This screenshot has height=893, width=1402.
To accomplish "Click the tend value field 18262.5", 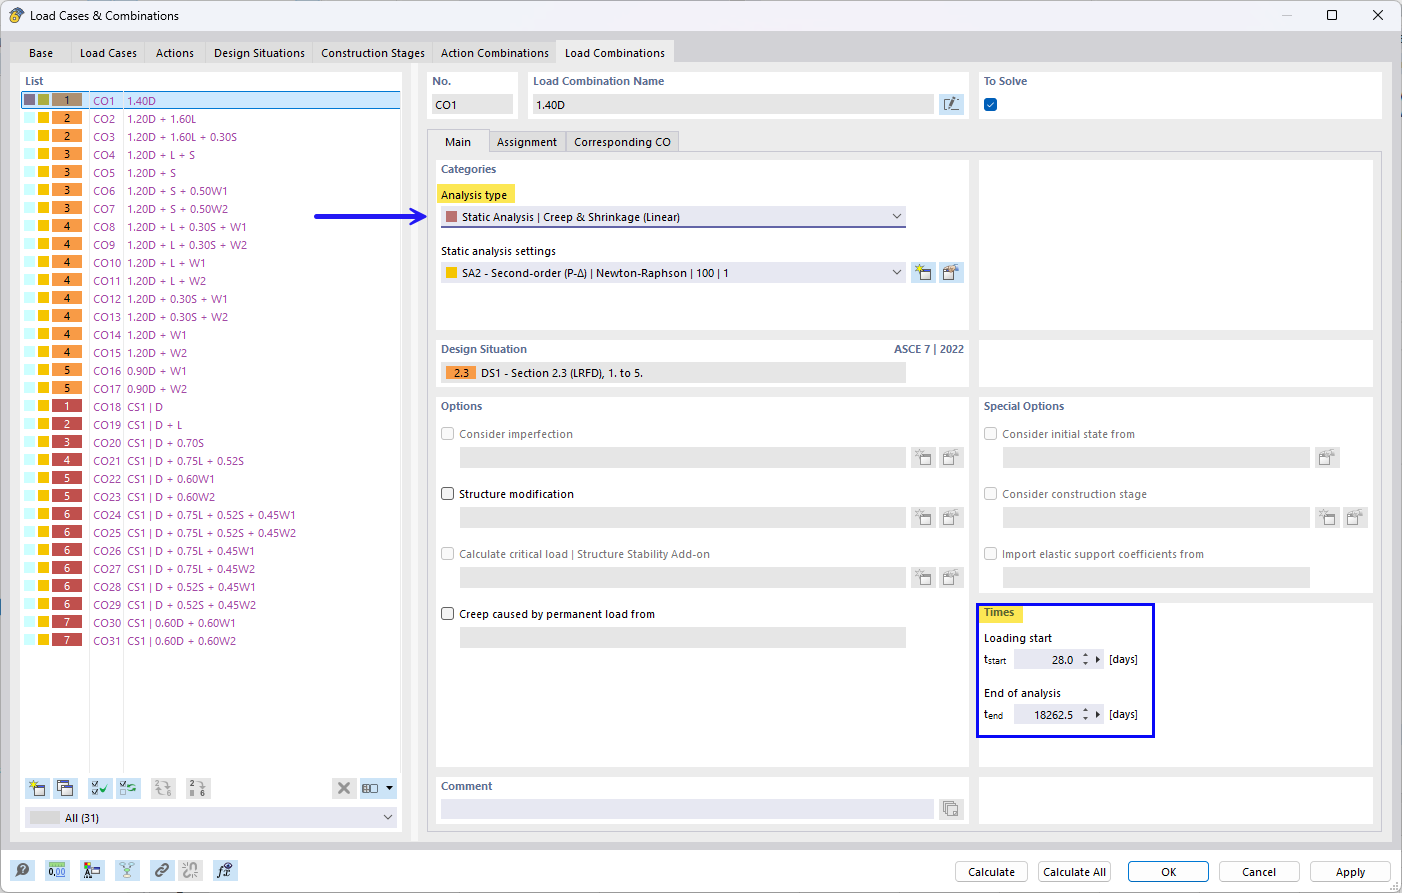I will click(x=1045, y=714).
